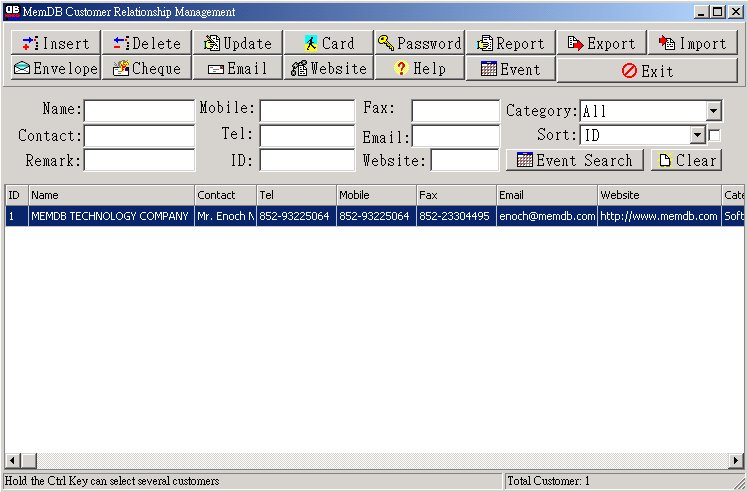Focus the ID search input field
The width and height of the screenshot is (748, 492).
[x=307, y=160]
